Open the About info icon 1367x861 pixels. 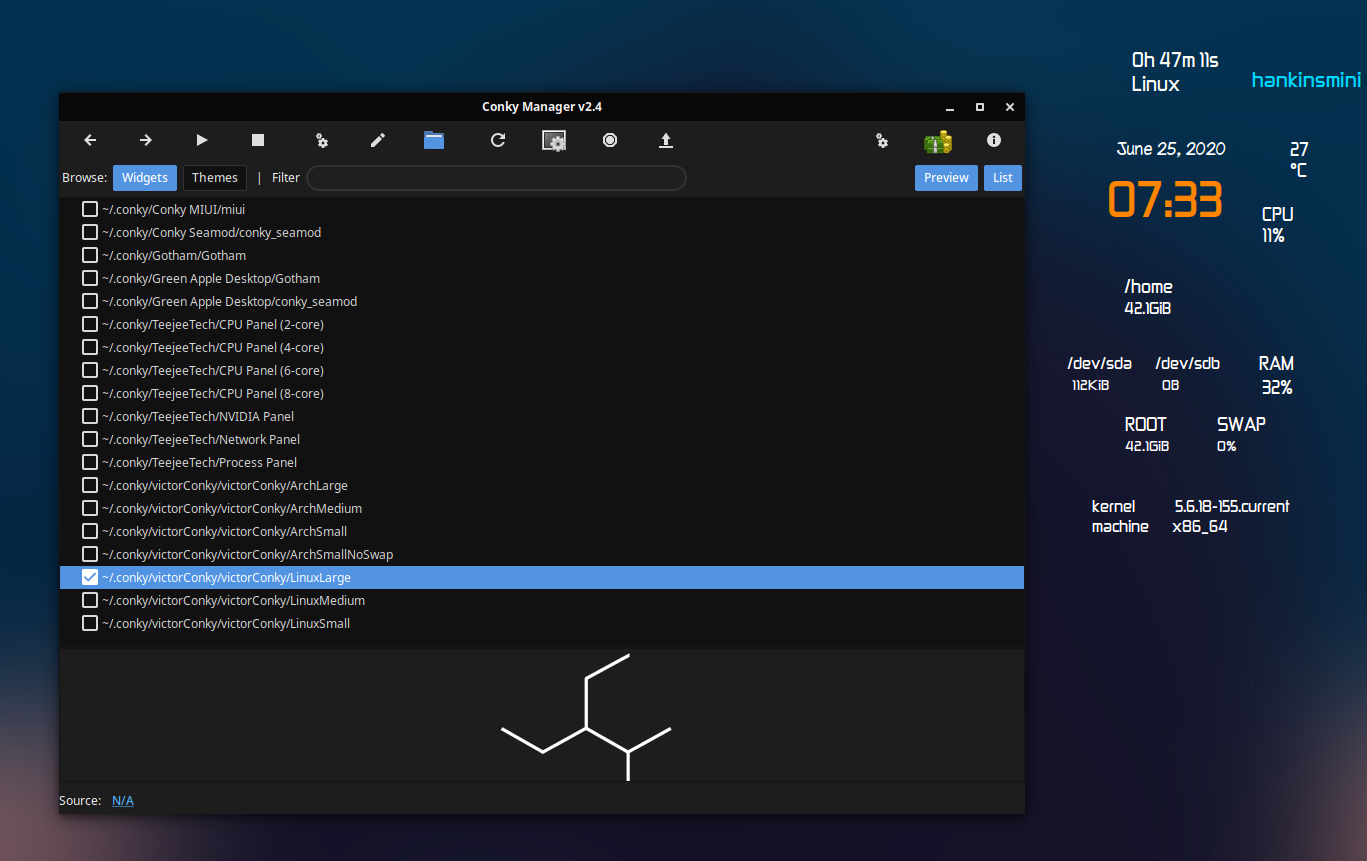pos(994,141)
